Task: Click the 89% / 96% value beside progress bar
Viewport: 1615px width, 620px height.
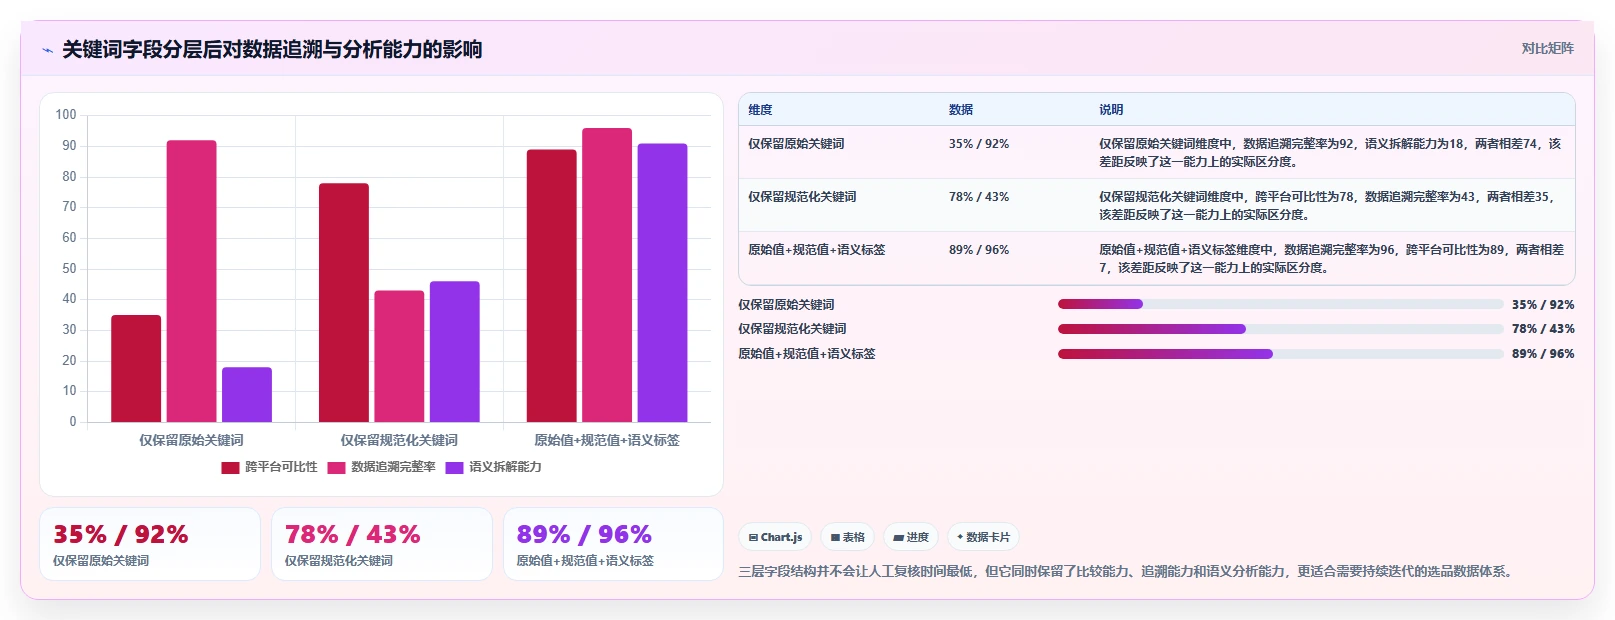Action: pyautogui.click(x=1543, y=354)
